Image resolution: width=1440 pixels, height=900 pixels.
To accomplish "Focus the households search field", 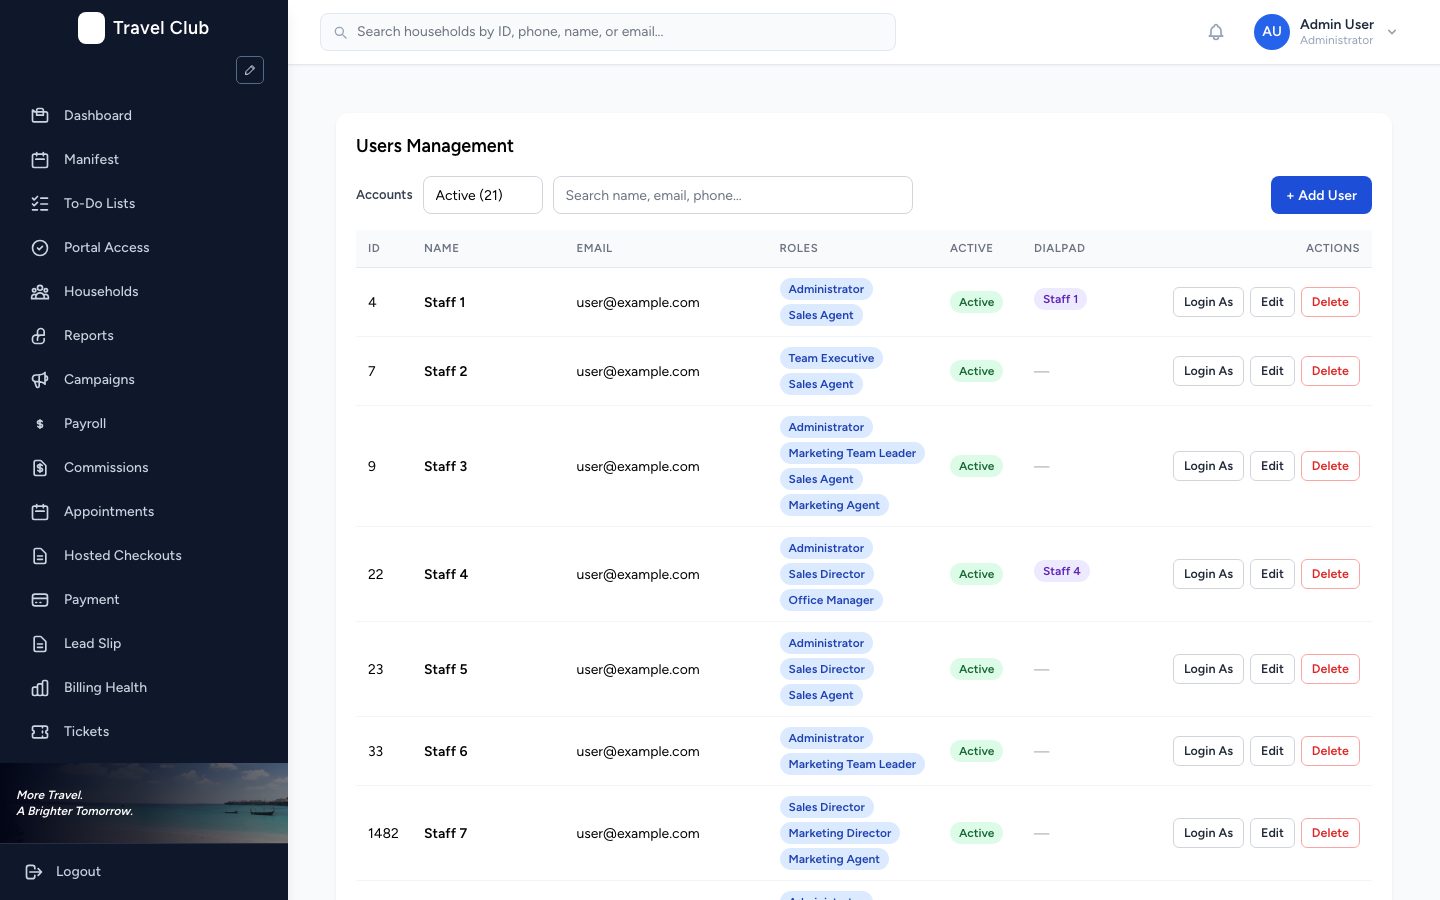I will pyautogui.click(x=608, y=32).
